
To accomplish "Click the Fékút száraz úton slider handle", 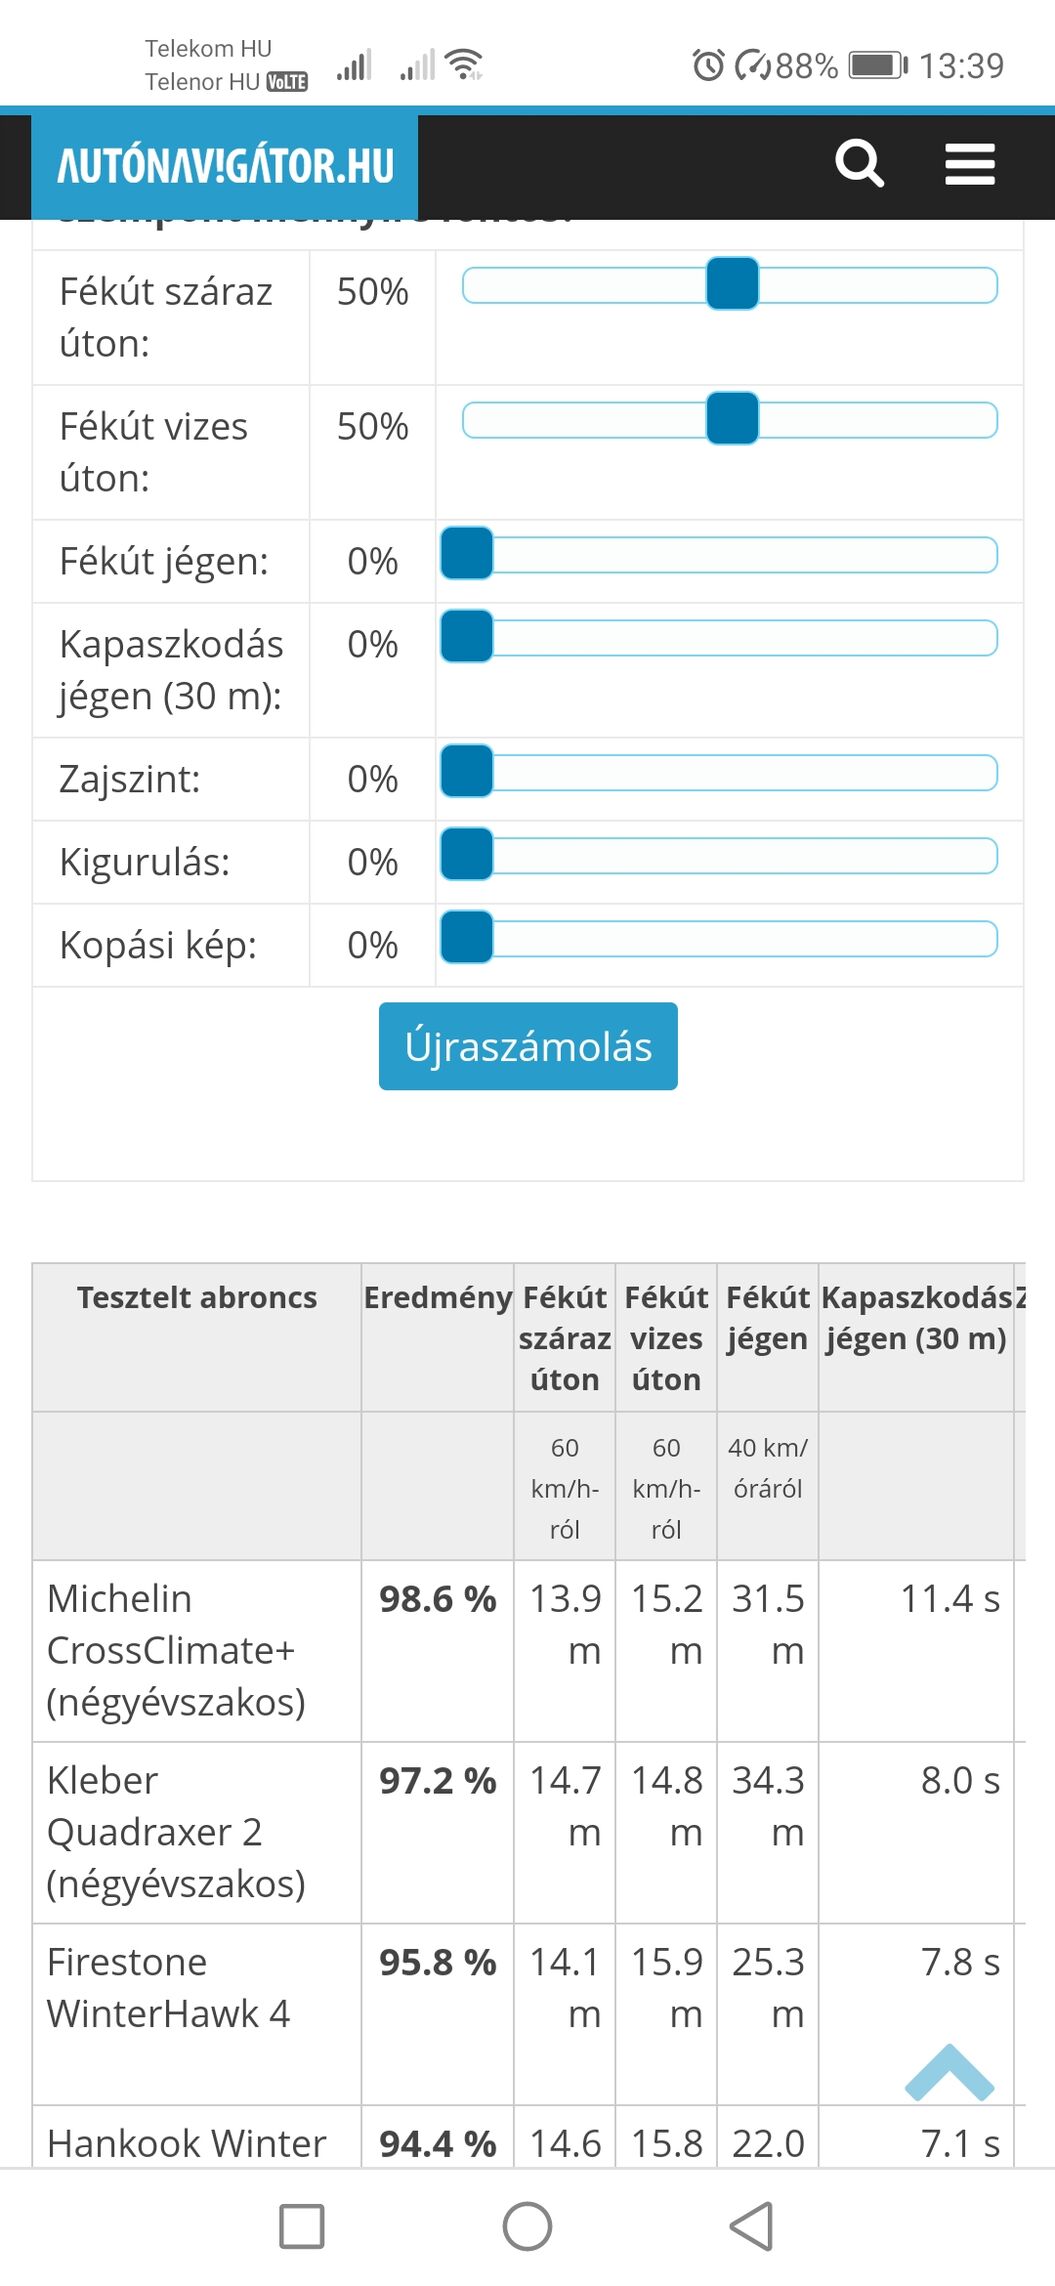I will click(x=732, y=284).
